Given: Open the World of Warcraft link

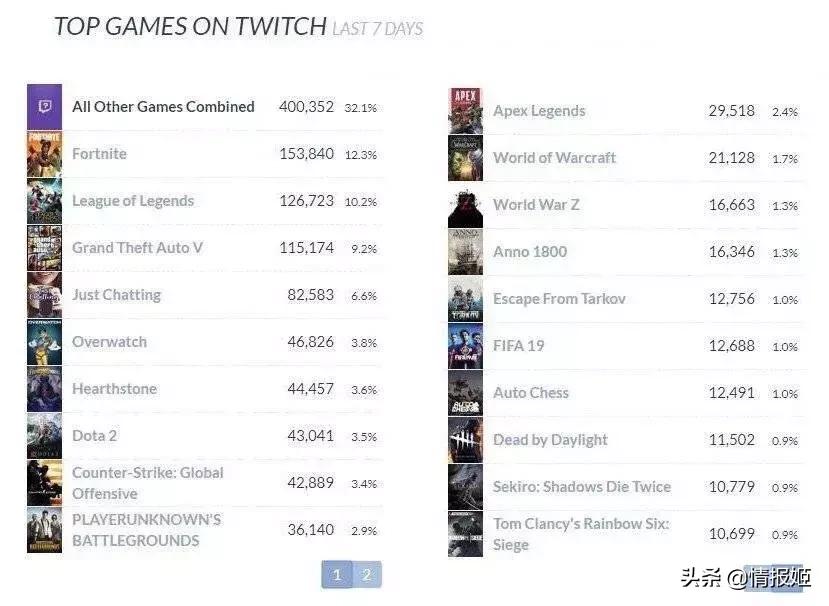Looking at the screenshot, I should 554,158.
